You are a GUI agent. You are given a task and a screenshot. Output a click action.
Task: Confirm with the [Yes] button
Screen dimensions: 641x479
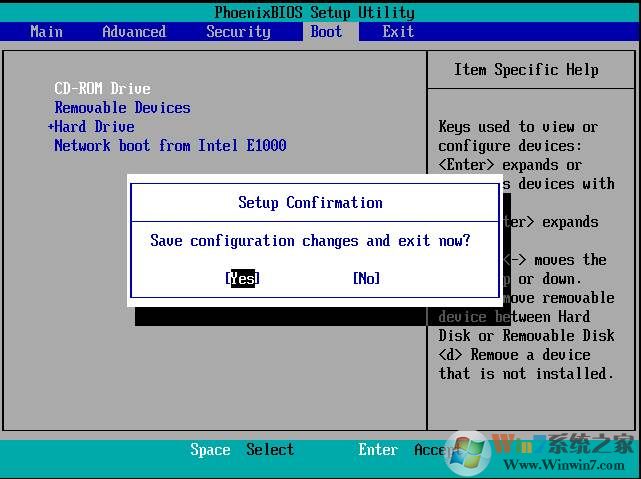pyautogui.click(x=242, y=278)
